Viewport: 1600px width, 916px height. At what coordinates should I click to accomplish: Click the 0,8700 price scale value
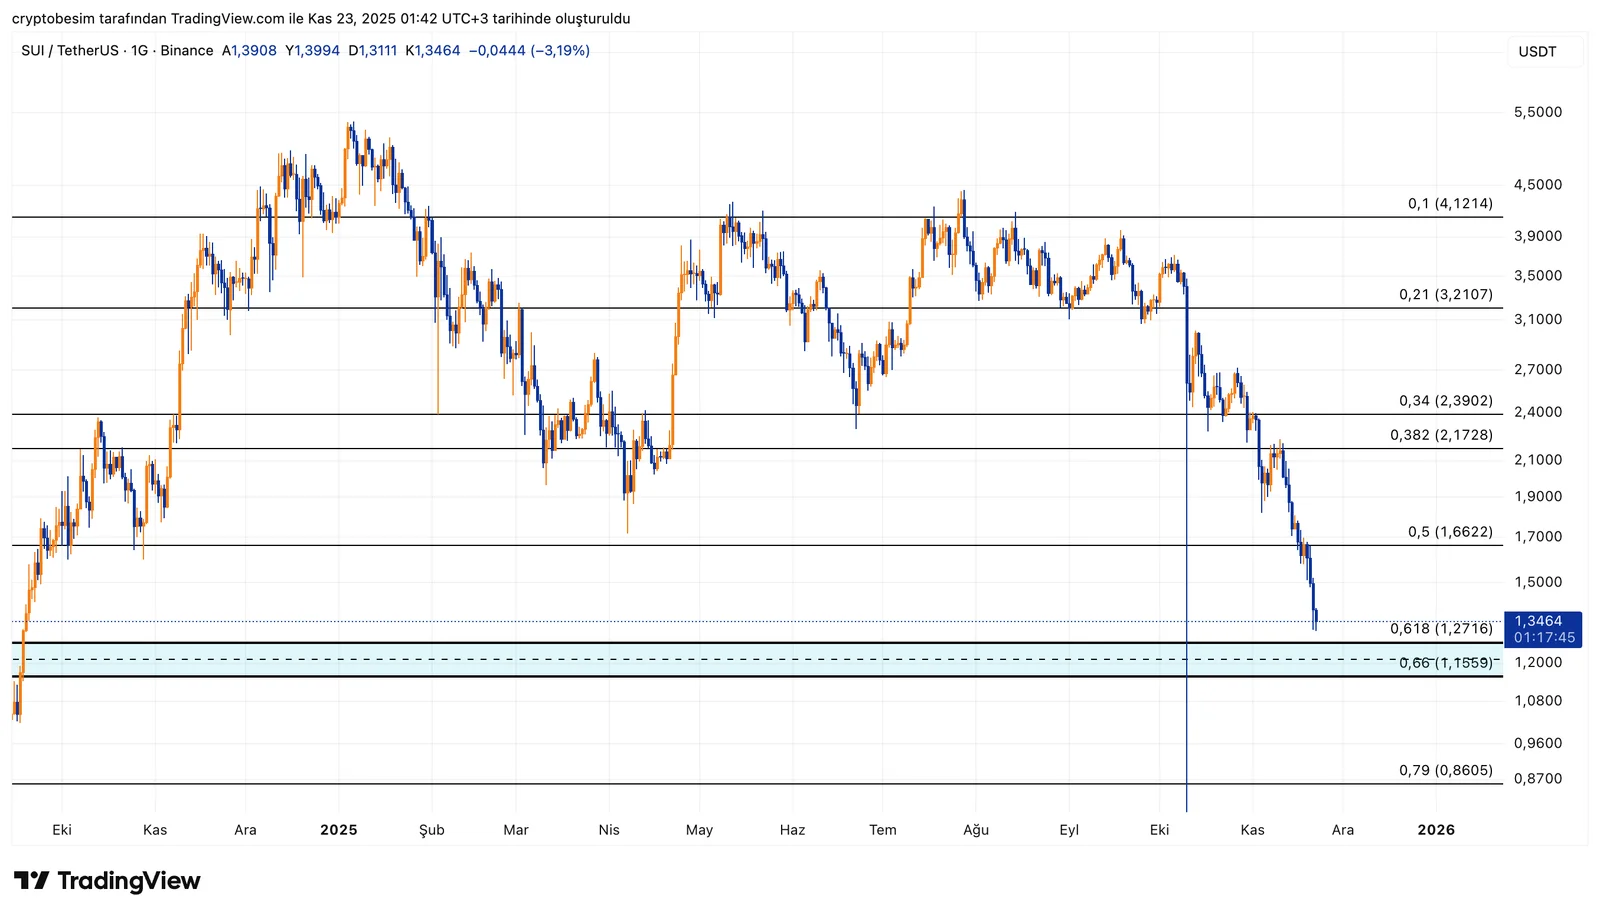tap(1537, 779)
